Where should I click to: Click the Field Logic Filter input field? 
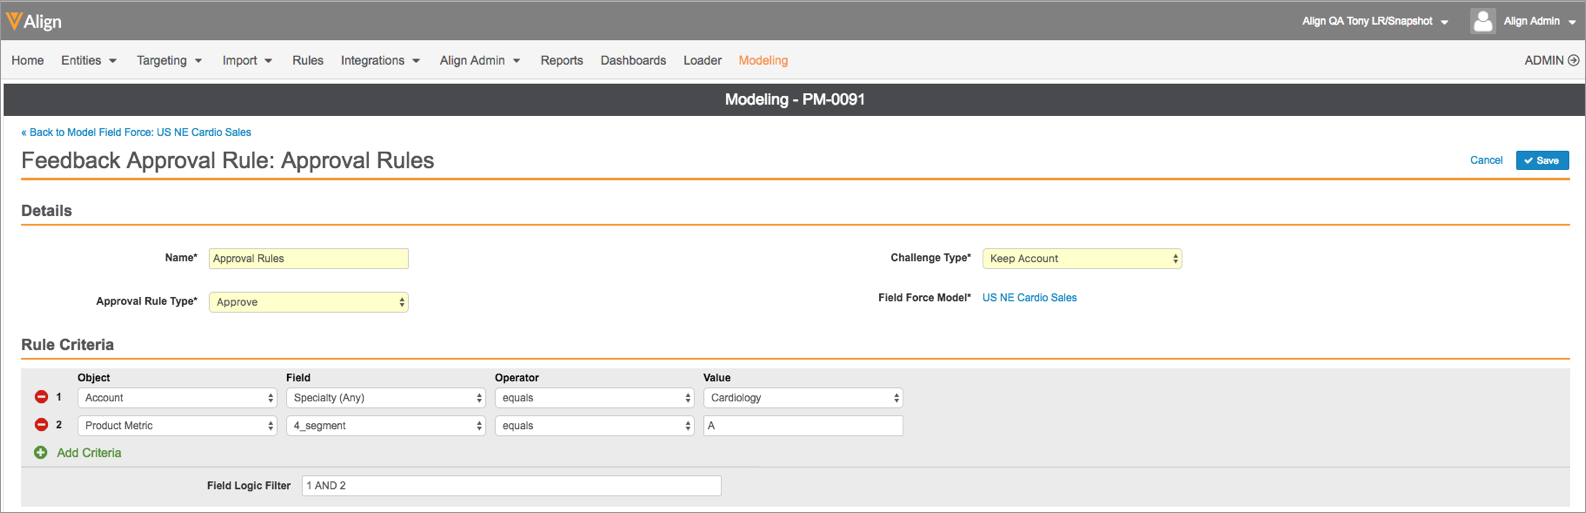point(510,486)
